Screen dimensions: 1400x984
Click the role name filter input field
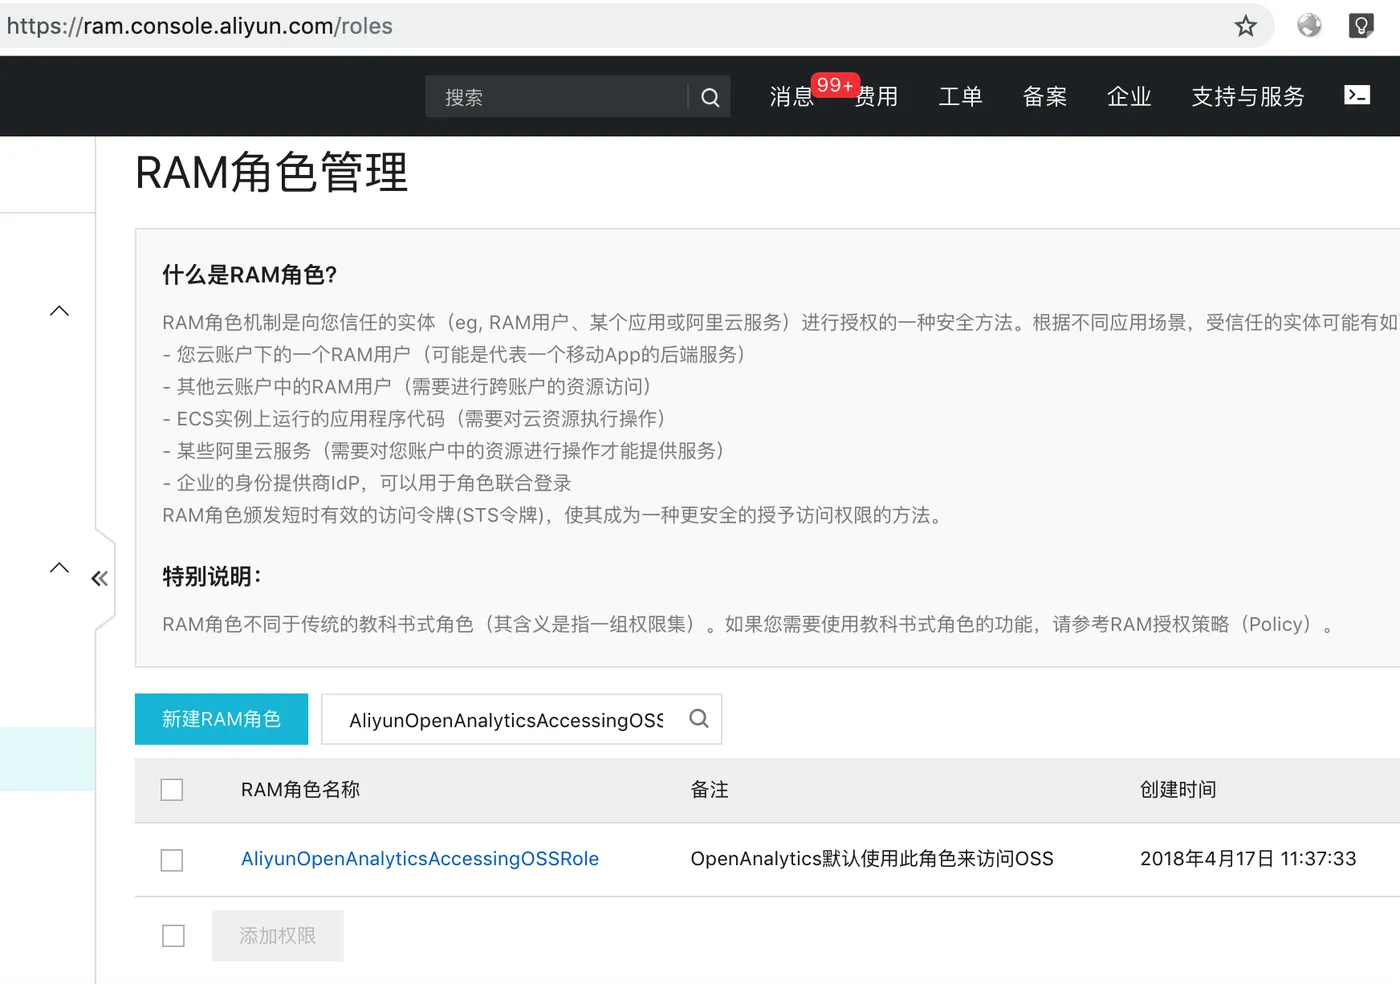click(x=506, y=719)
